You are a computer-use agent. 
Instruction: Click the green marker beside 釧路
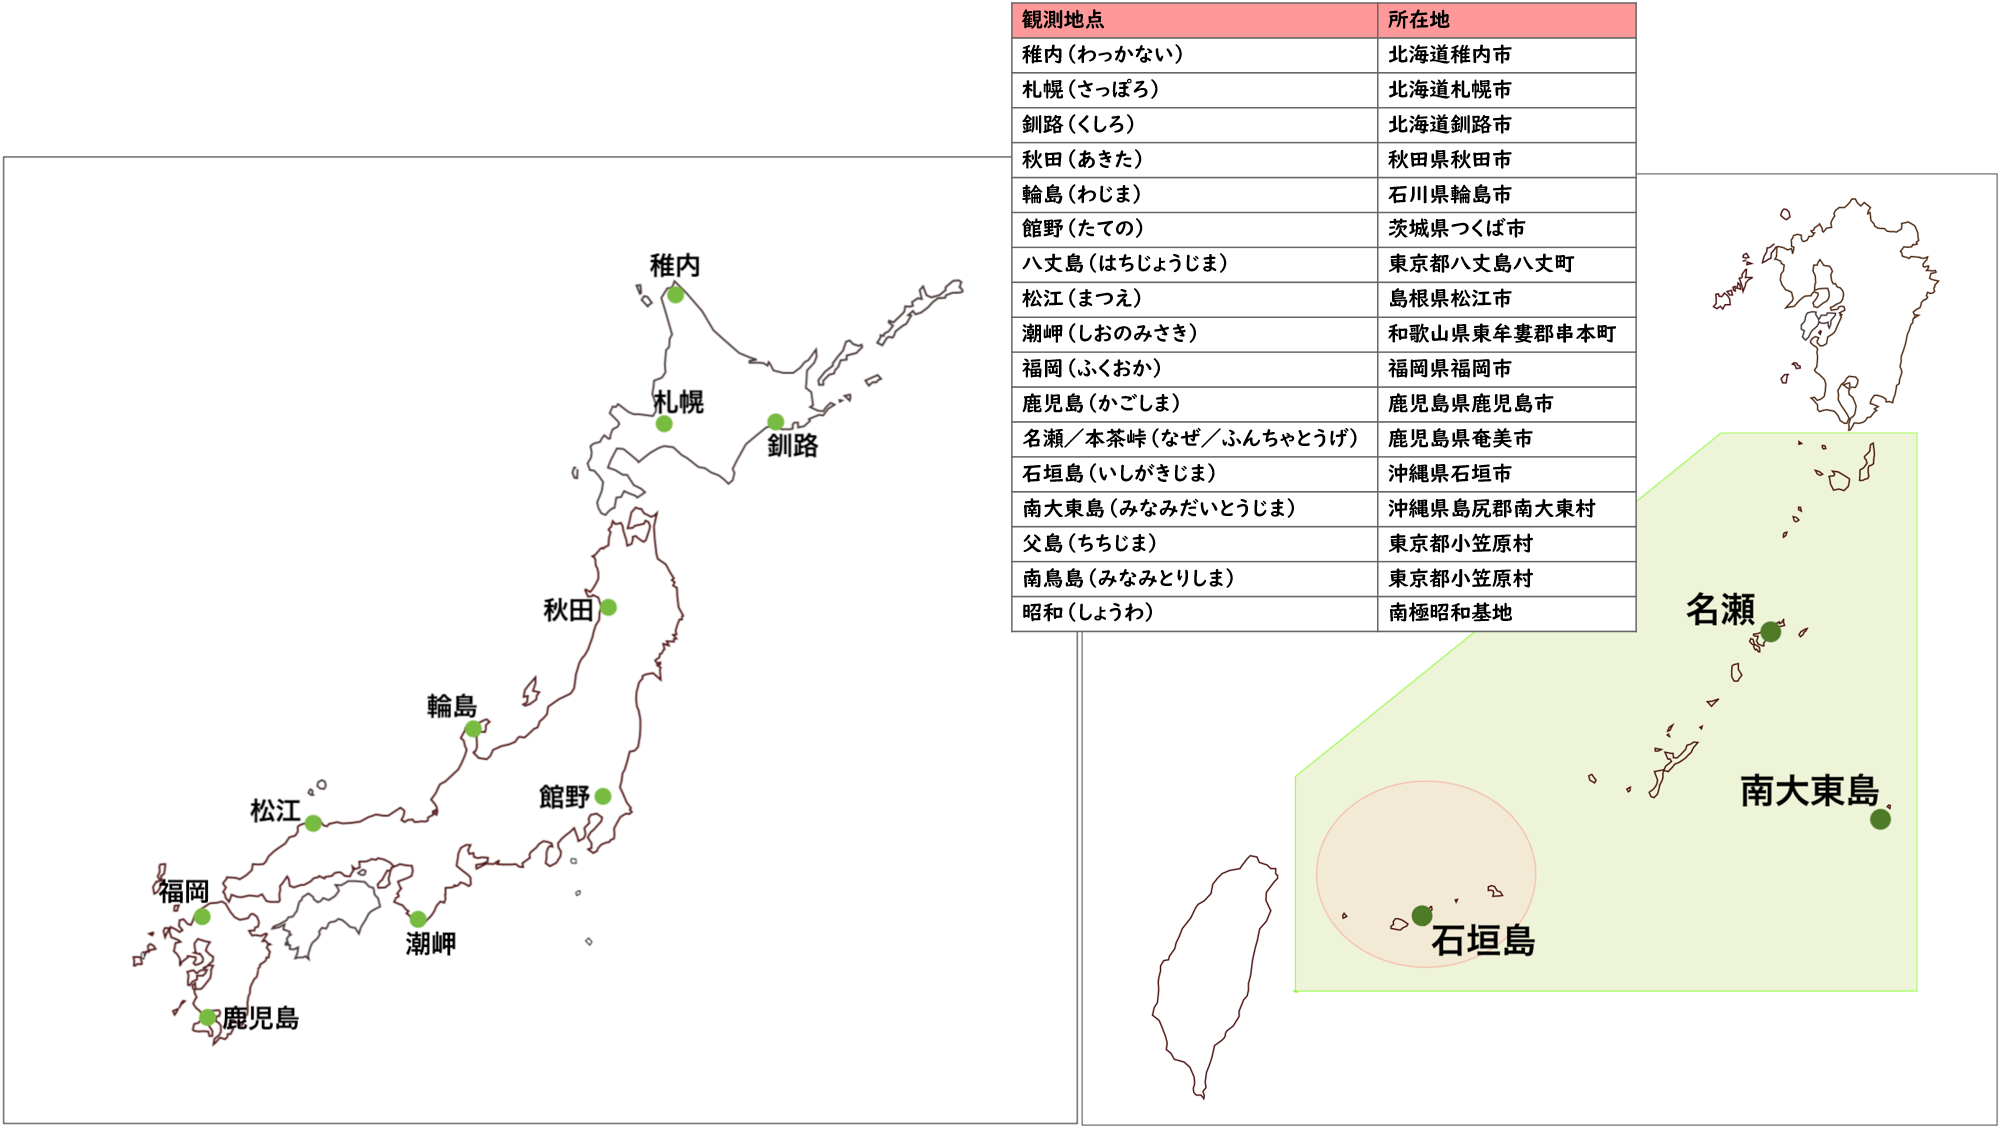[x=776, y=422]
